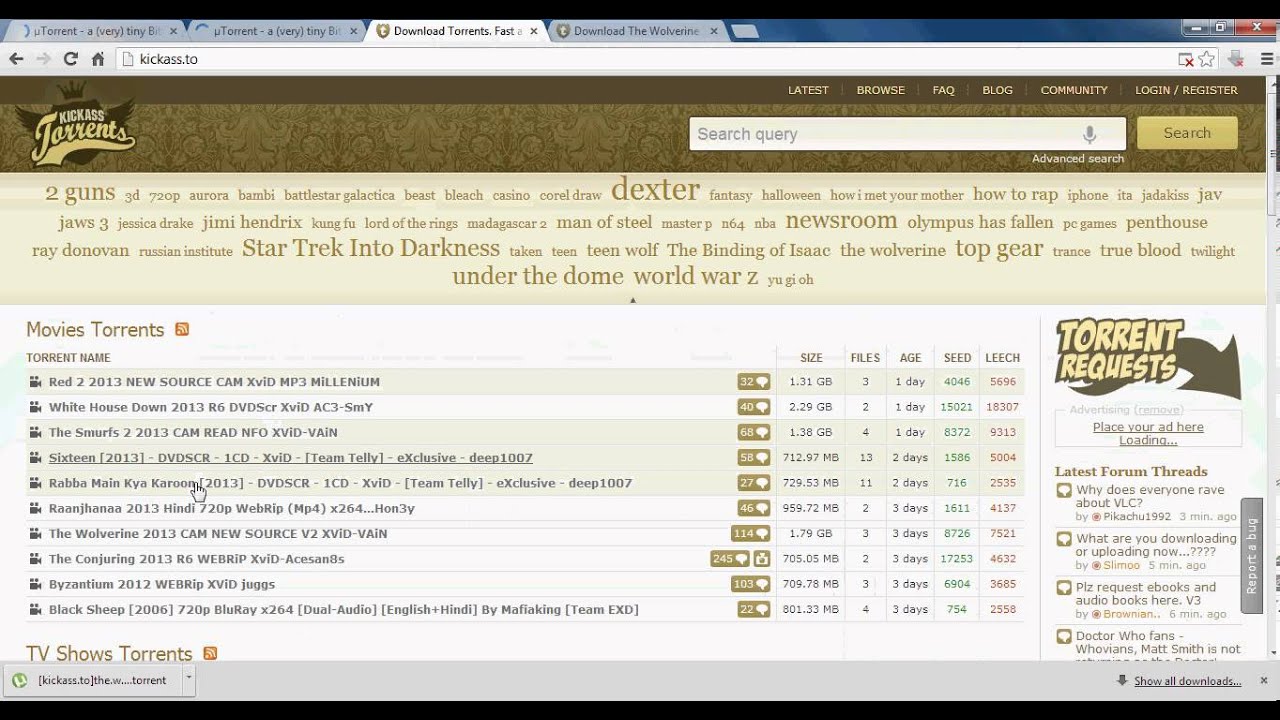Open the BROWSE menu item
Screen dimensions: 1280x720
coord(880,90)
